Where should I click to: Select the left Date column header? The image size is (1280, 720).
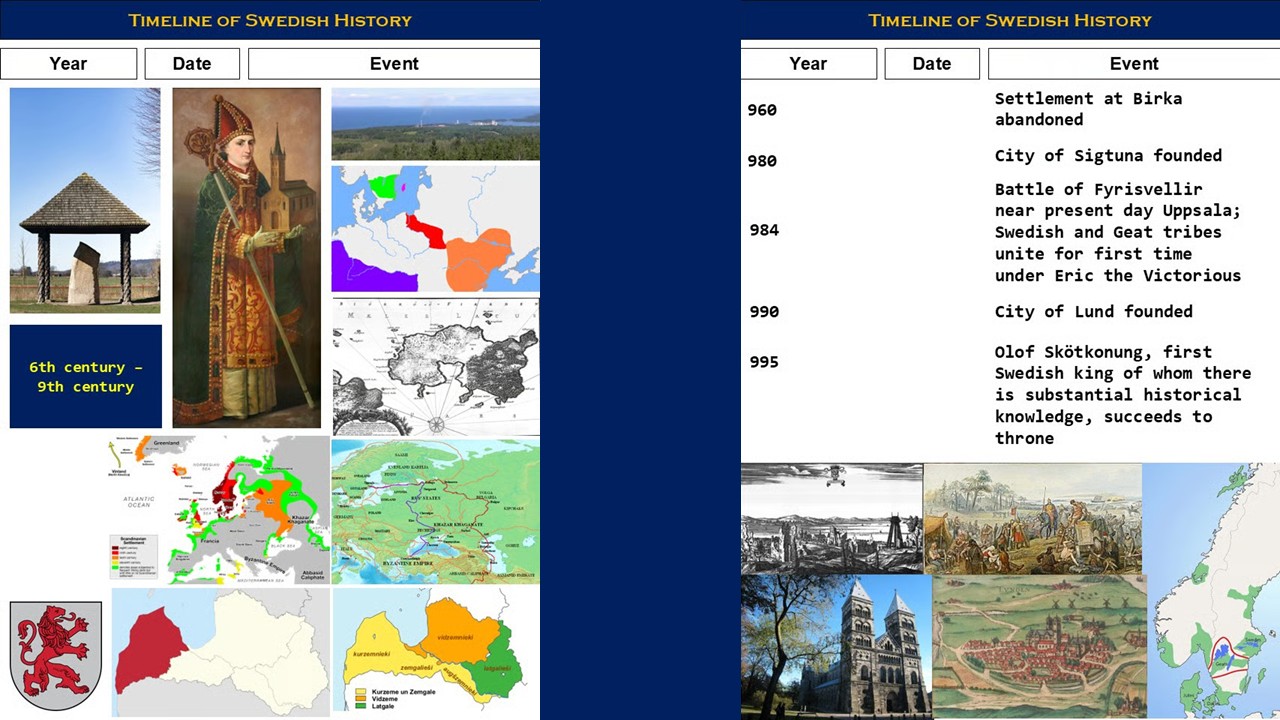(x=192, y=64)
